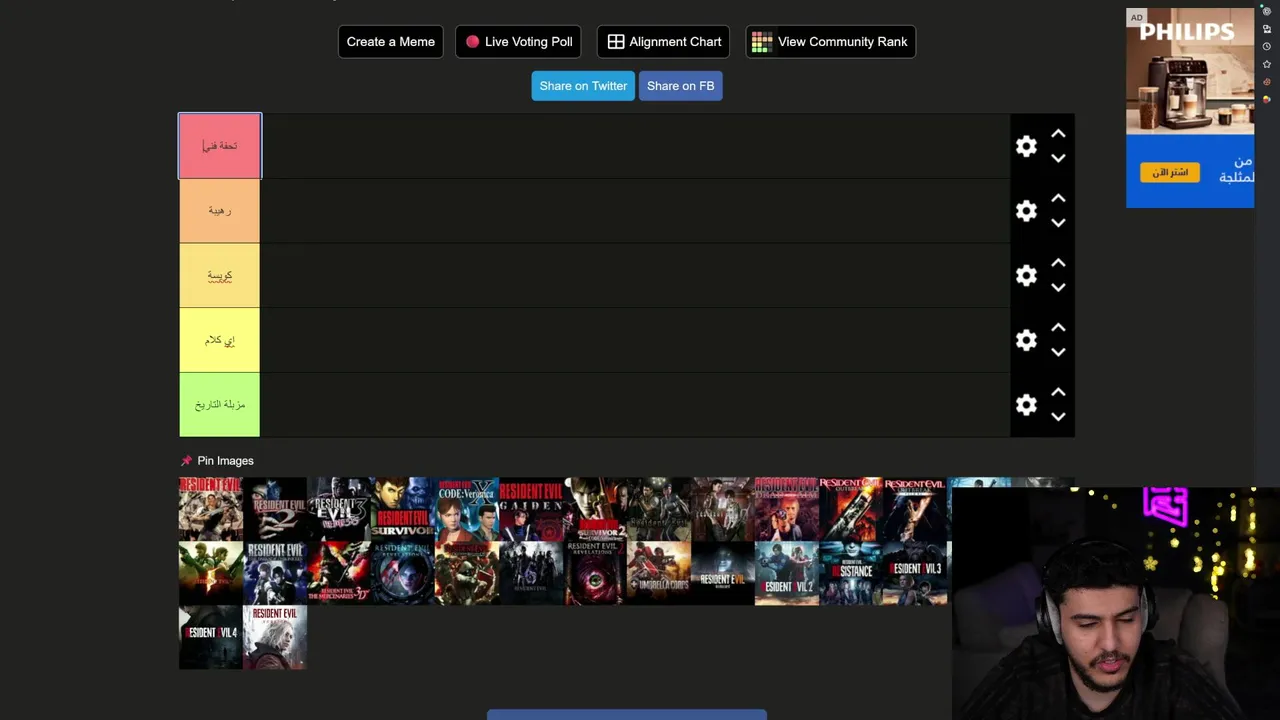
Task: Select the Resident Evil Survivor cover
Action: [x=403, y=509]
